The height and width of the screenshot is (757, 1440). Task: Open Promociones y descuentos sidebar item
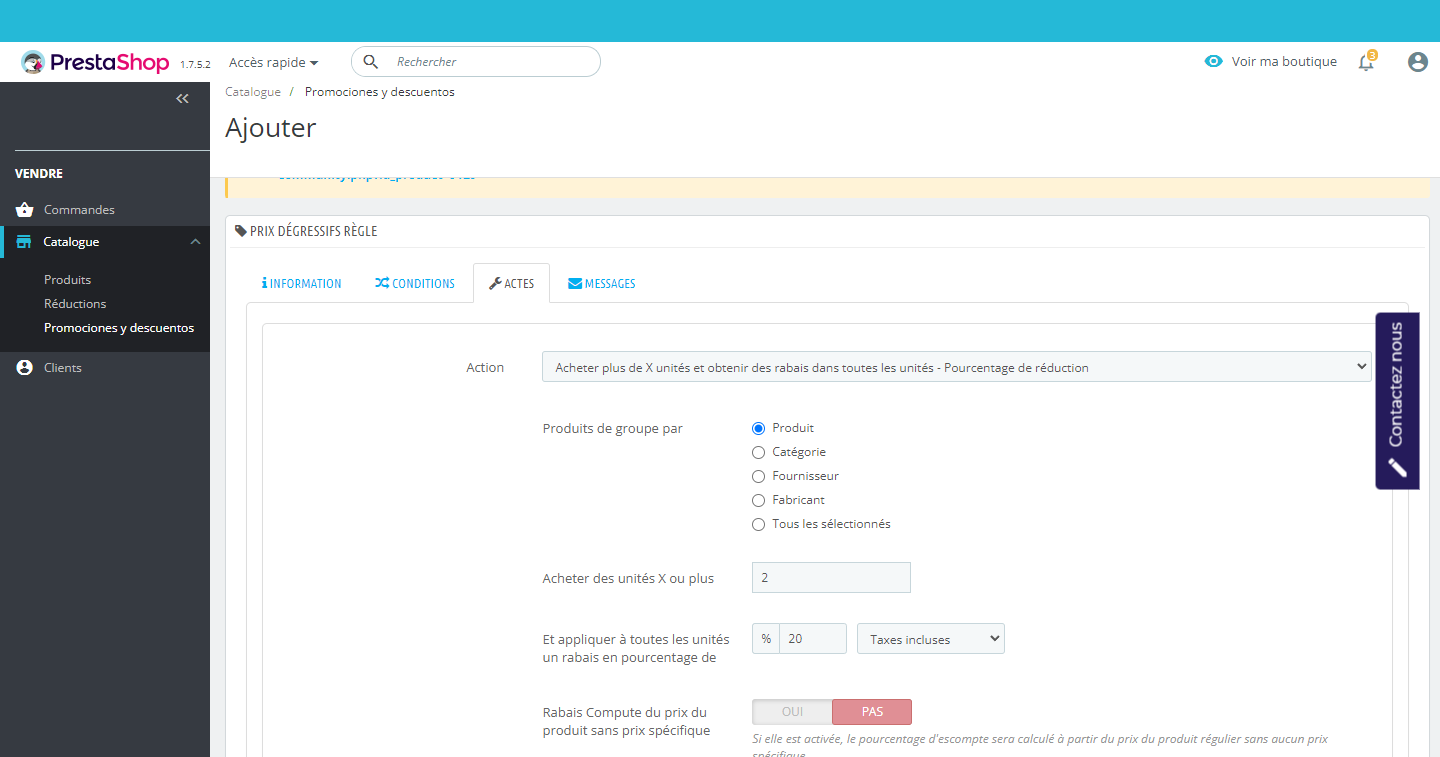[119, 328]
